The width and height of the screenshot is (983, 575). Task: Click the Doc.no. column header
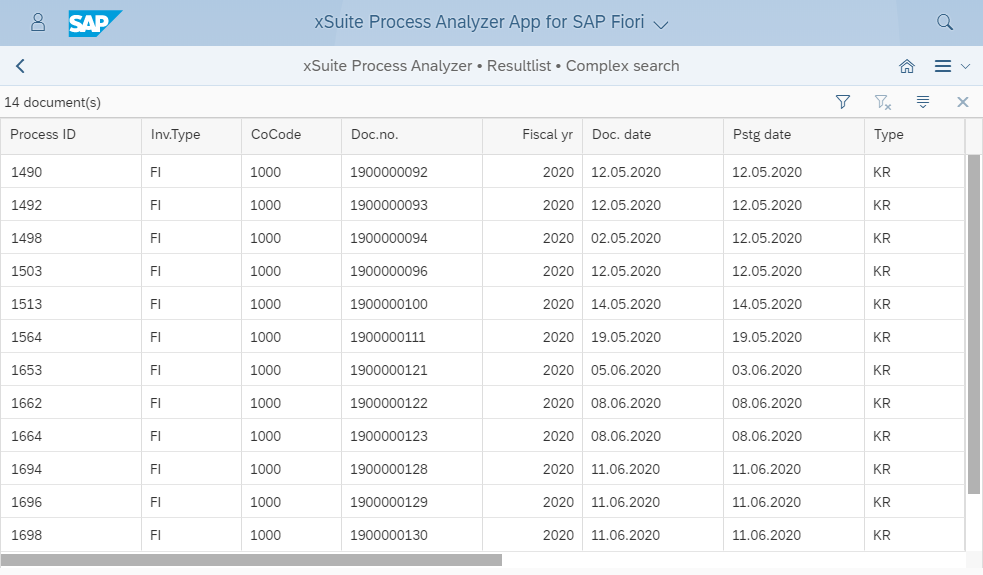[412, 135]
